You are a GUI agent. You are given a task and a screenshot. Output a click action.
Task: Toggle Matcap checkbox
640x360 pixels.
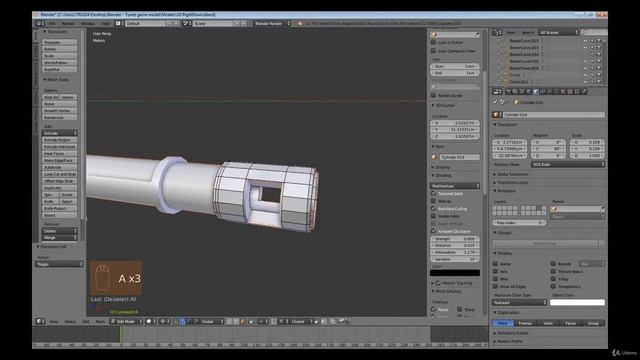pyautogui.click(x=433, y=201)
